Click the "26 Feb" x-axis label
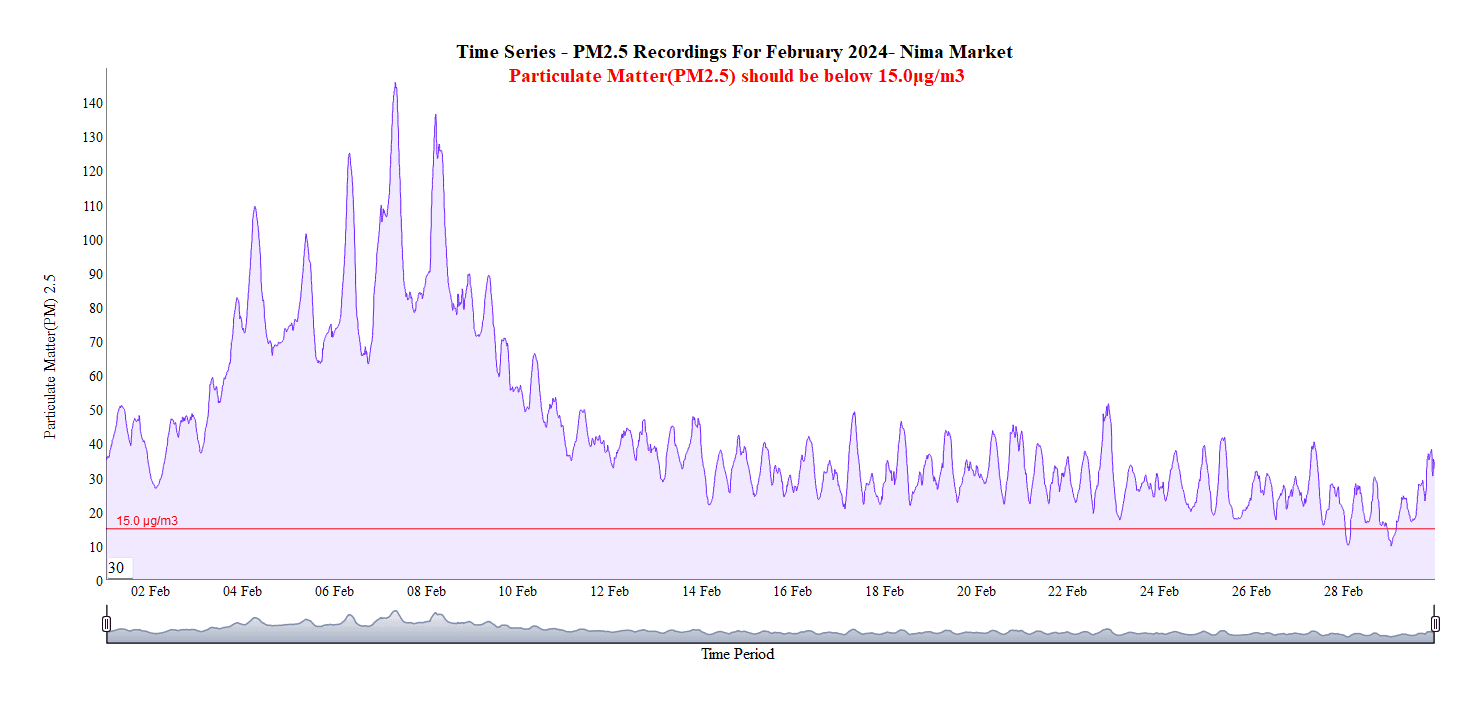 point(1251,592)
